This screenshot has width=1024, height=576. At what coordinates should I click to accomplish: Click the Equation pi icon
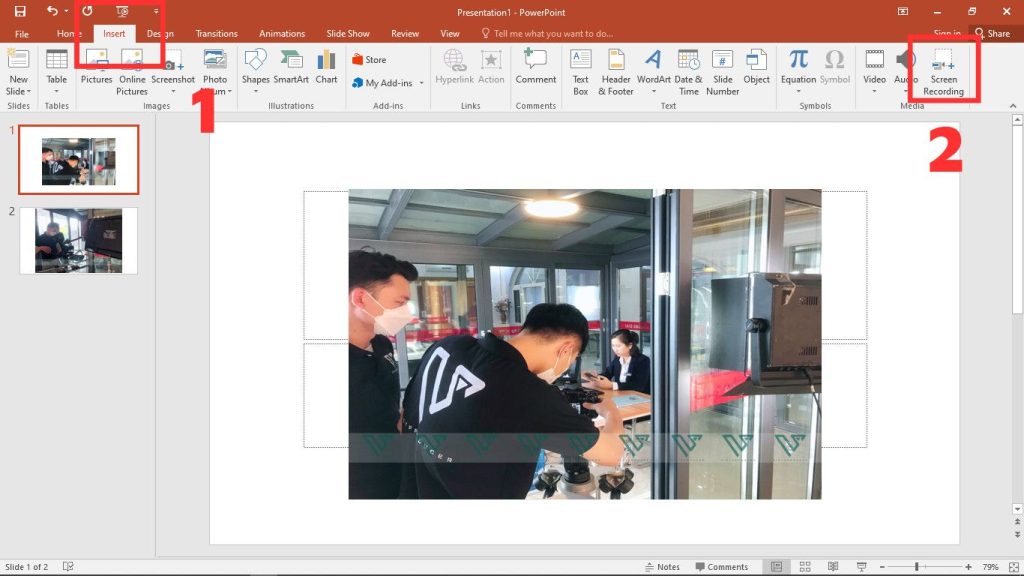pyautogui.click(x=798, y=60)
